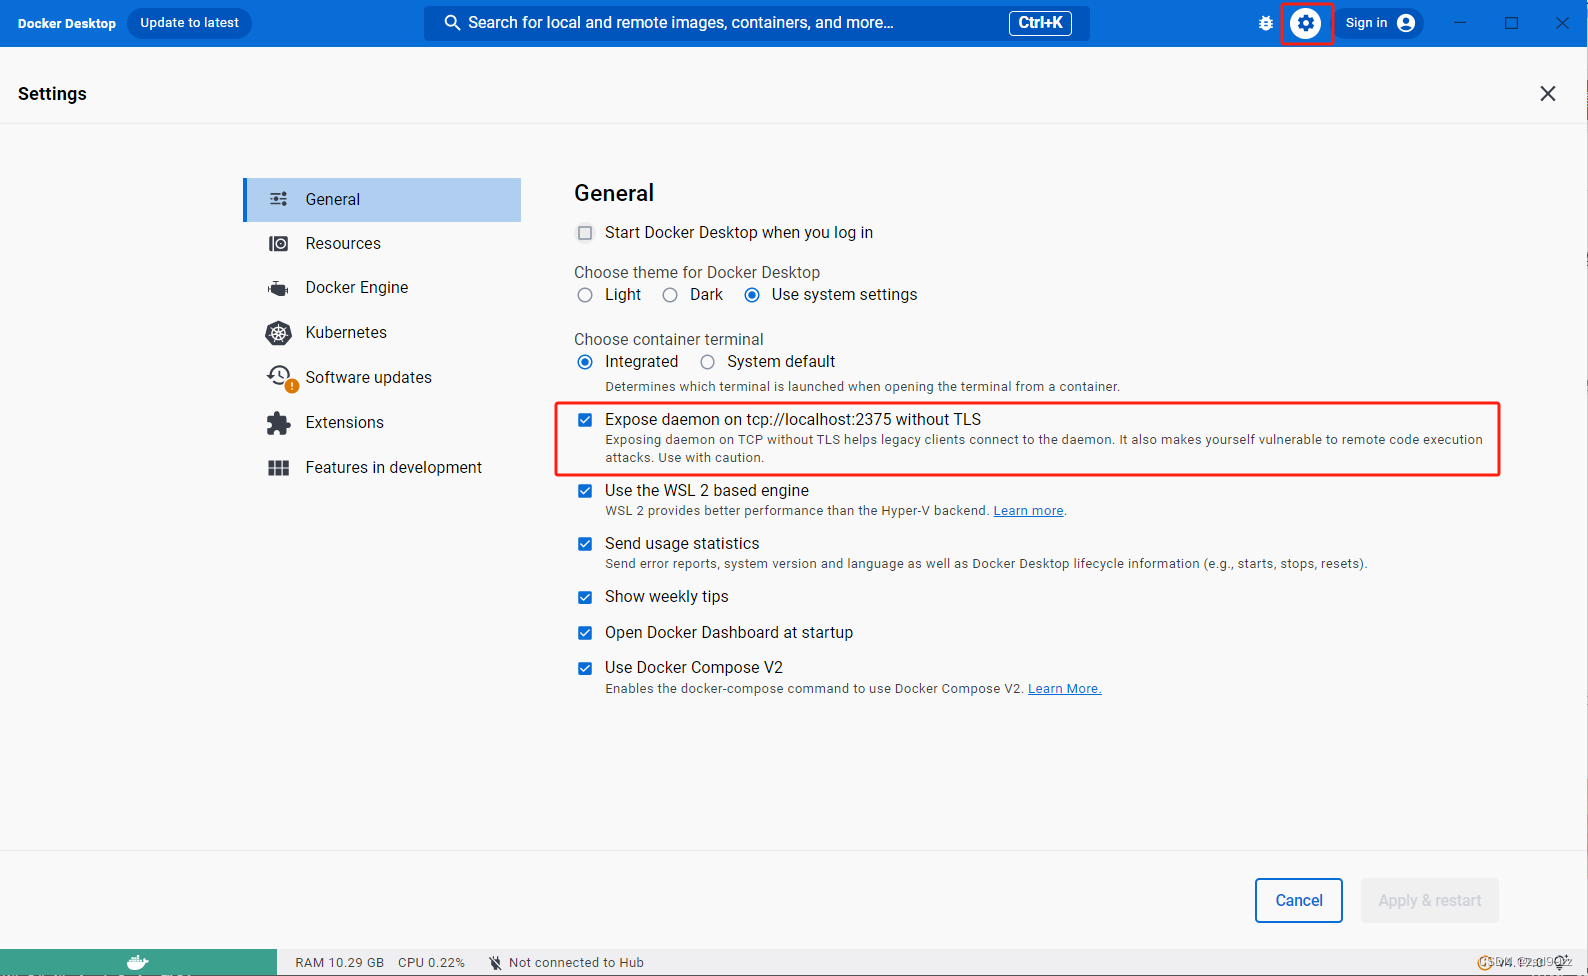The height and width of the screenshot is (976, 1588).
Task: Click the unplugged Hub connection icon
Action: [x=495, y=963]
